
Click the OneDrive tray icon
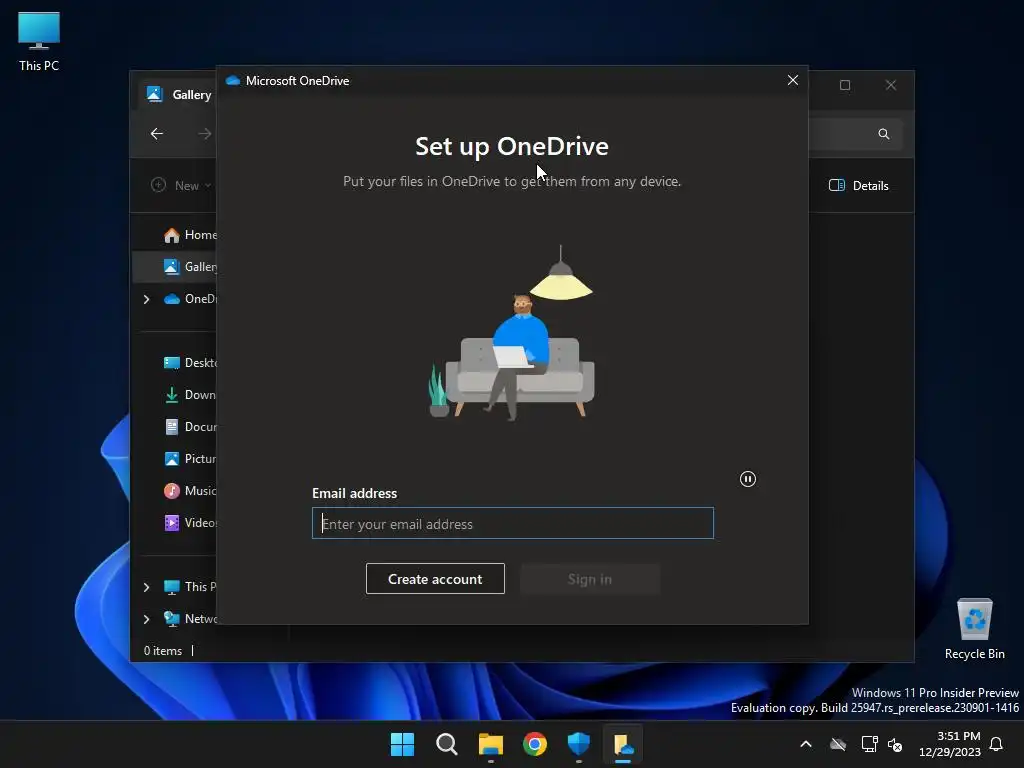click(x=838, y=744)
